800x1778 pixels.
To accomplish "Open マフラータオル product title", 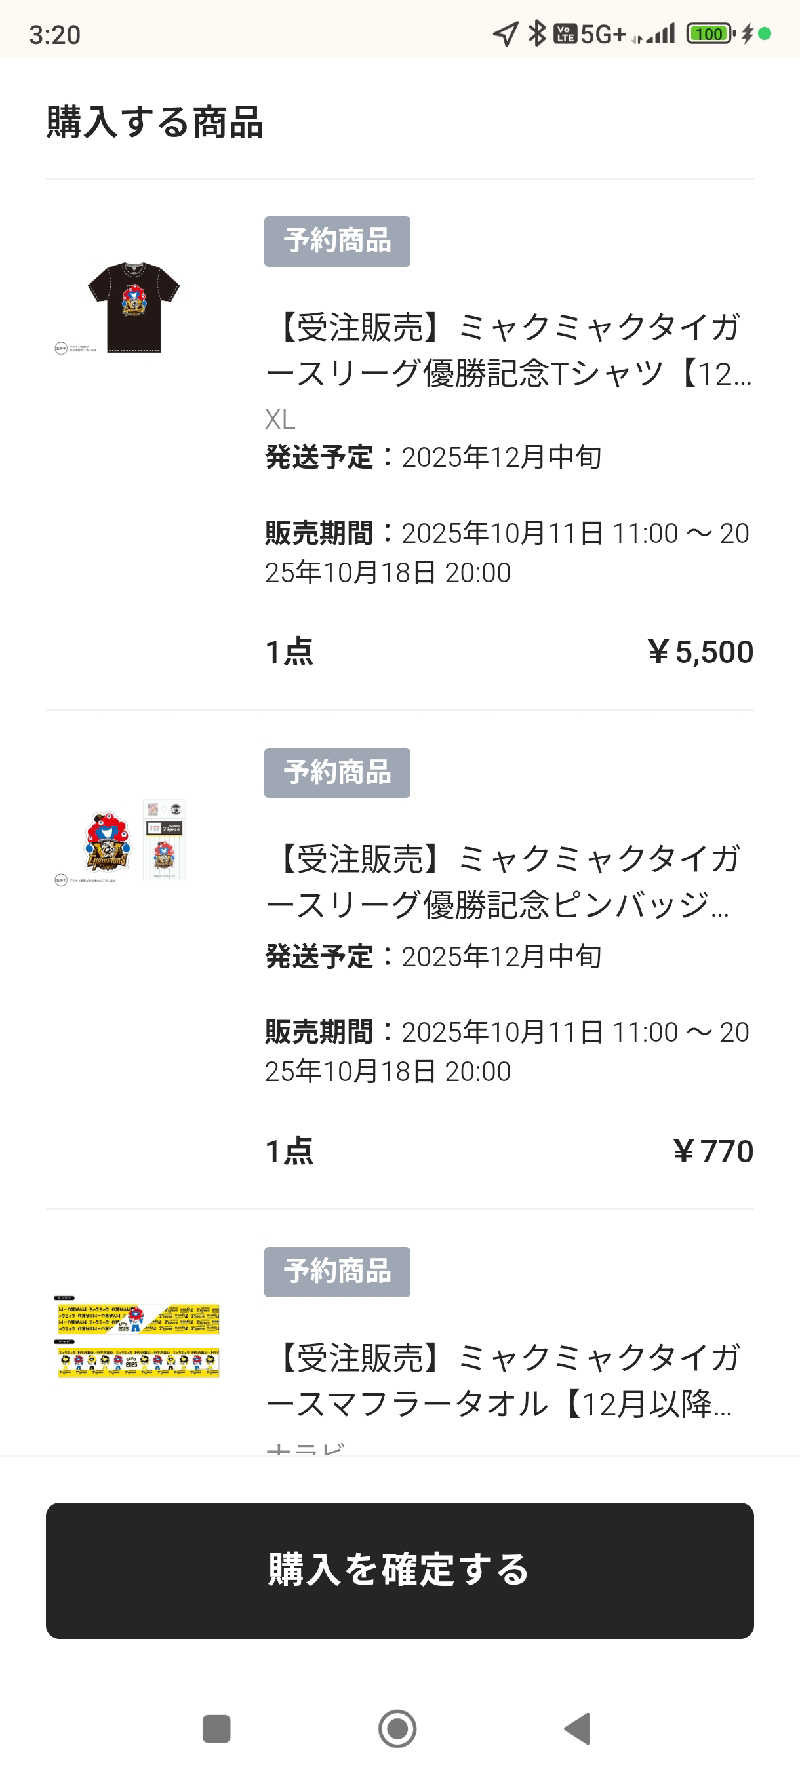I will coord(508,1381).
